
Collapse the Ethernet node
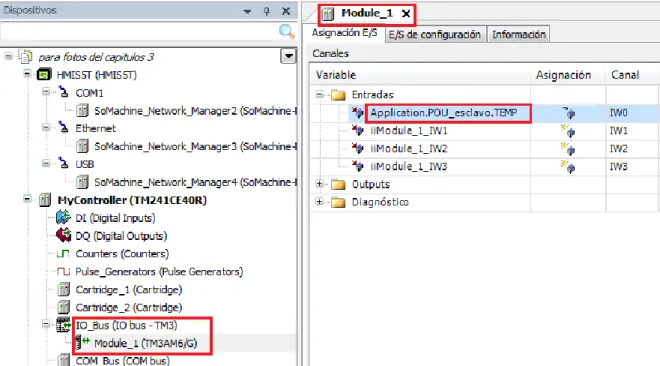[x=46, y=127]
